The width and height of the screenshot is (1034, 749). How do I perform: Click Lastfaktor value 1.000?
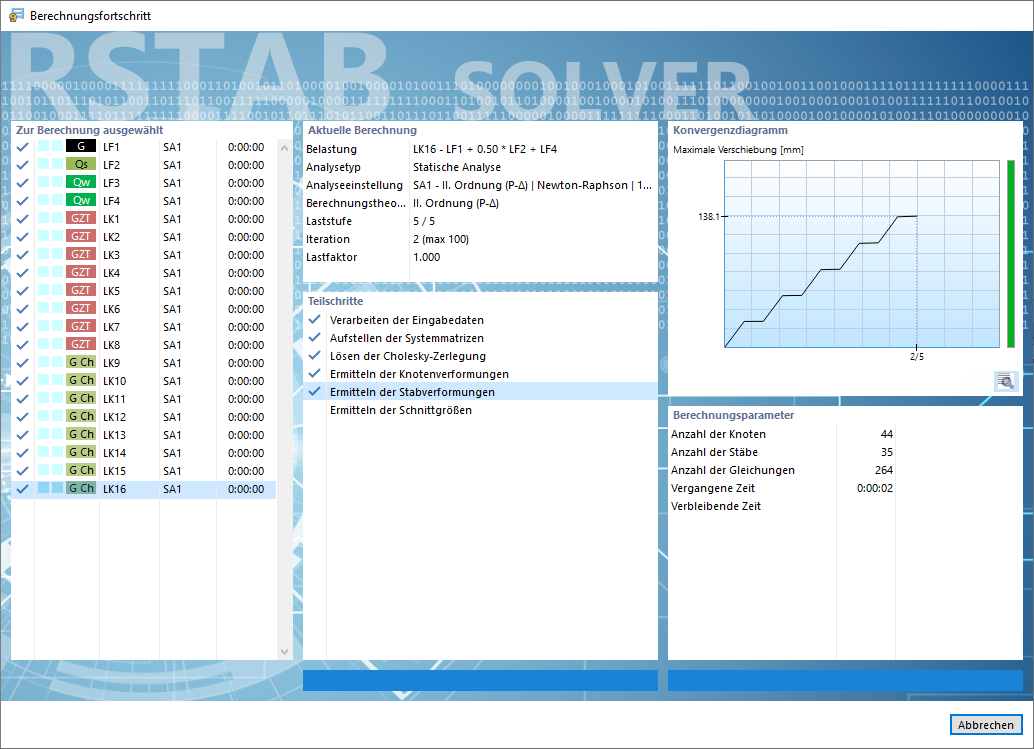pyautogui.click(x=427, y=257)
